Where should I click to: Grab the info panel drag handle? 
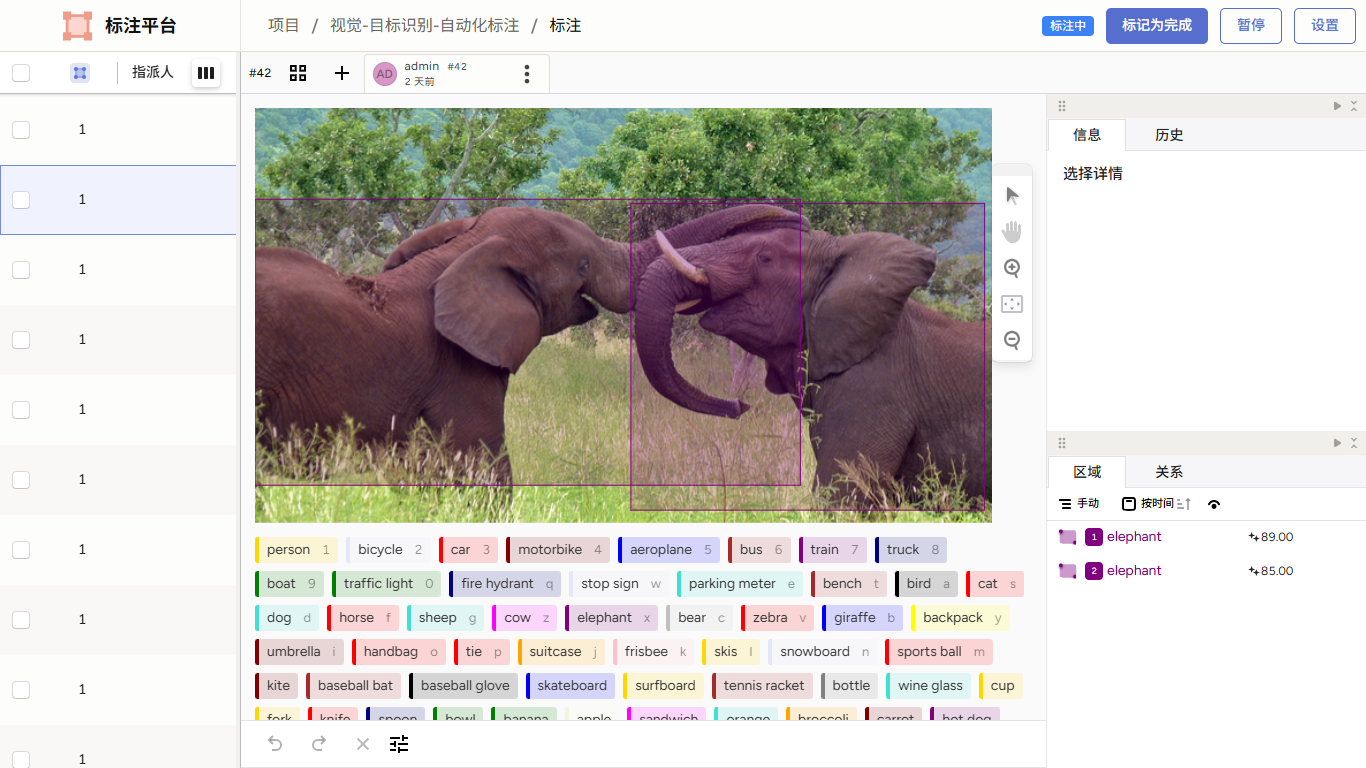(1062, 106)
